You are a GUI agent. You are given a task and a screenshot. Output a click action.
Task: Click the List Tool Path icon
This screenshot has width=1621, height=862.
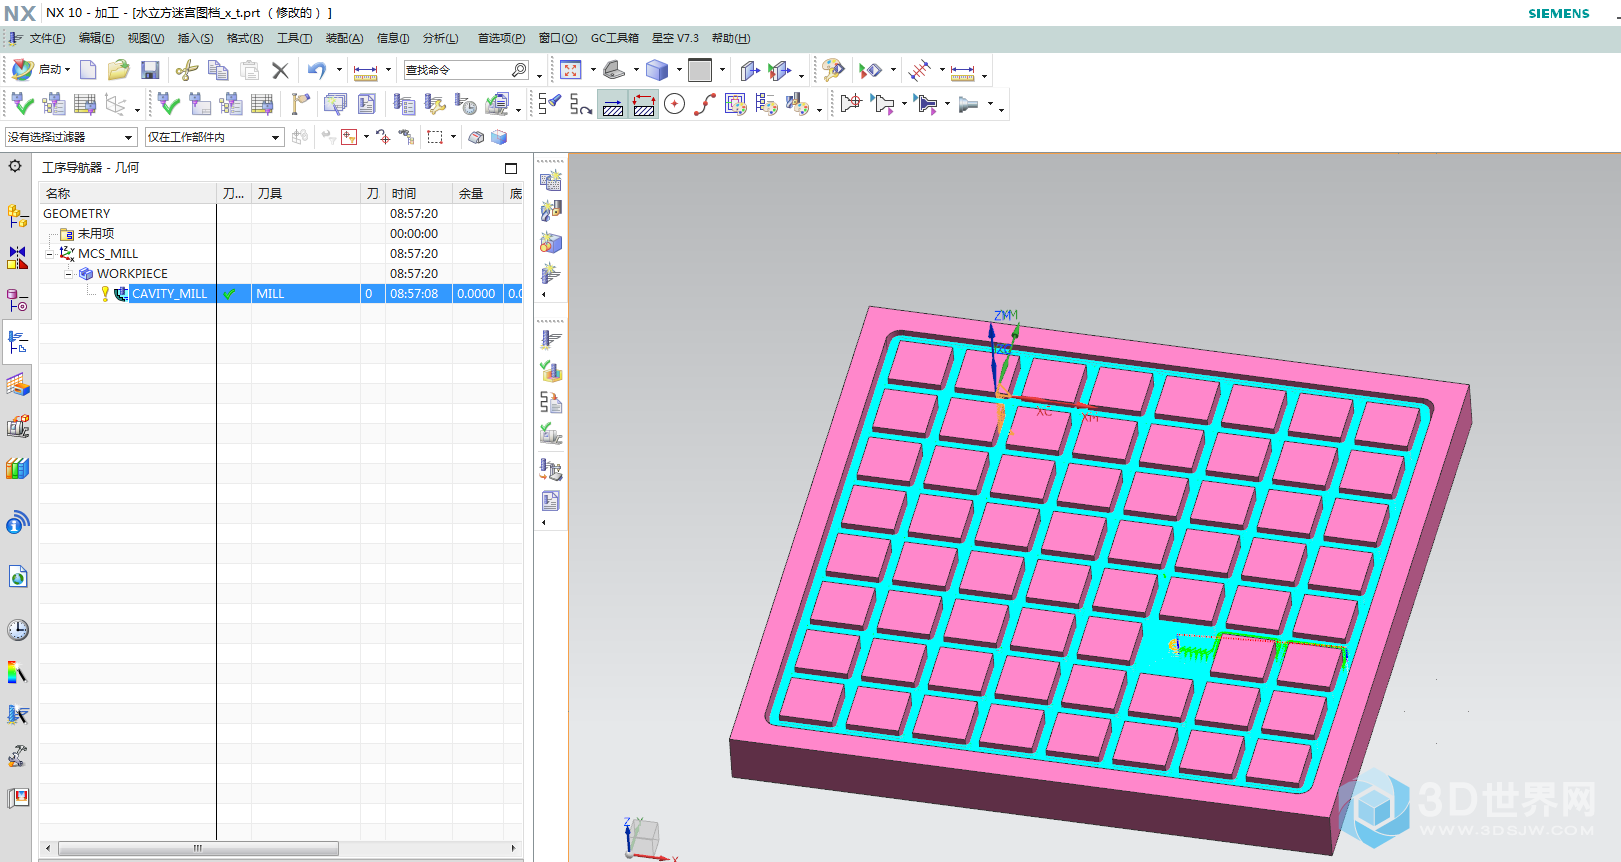550,402
